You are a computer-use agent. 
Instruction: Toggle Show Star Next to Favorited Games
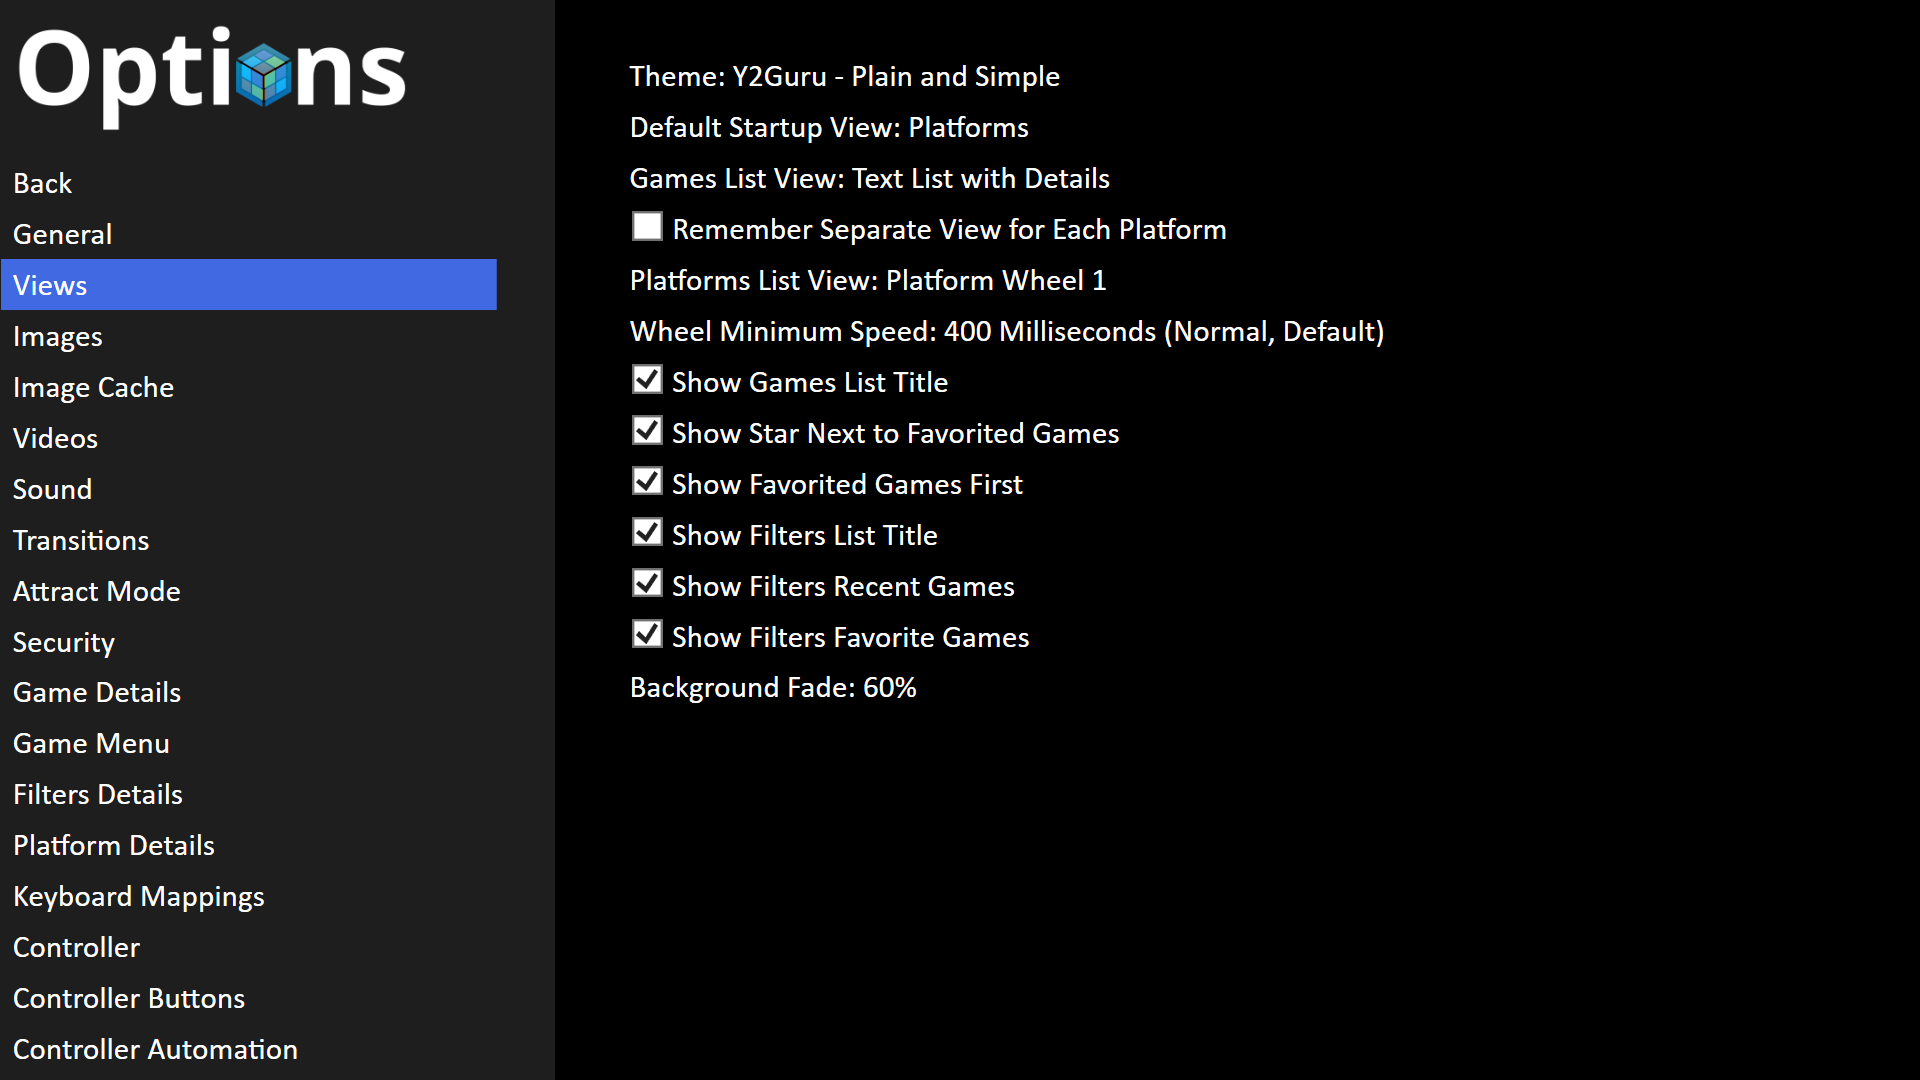pos(647,431)
